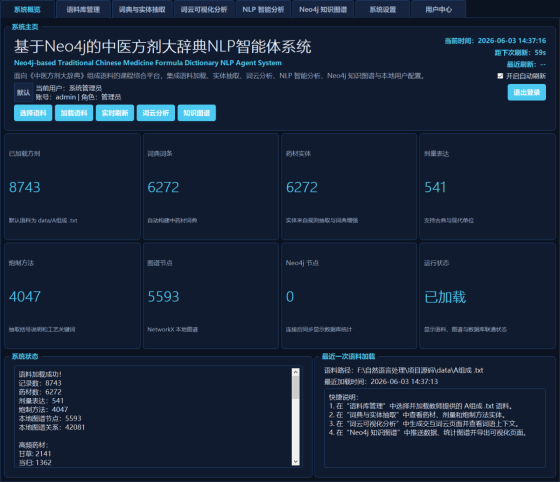Click quick tip 4 about Neo4j 知识图谱
Viewport: 560px width, 483px height.
[428, 433]
